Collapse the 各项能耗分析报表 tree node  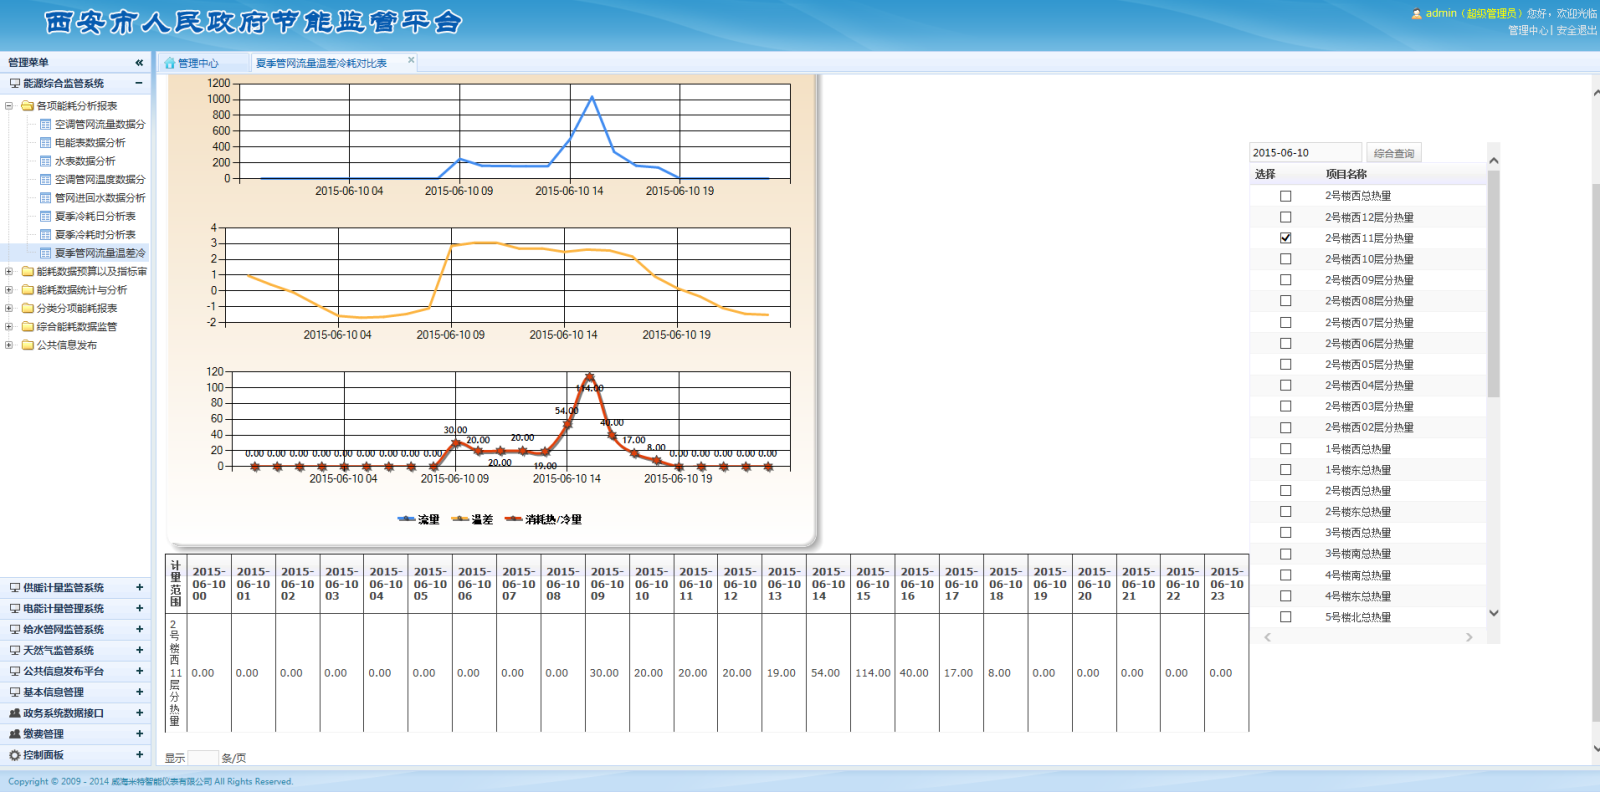click(9, 106)
